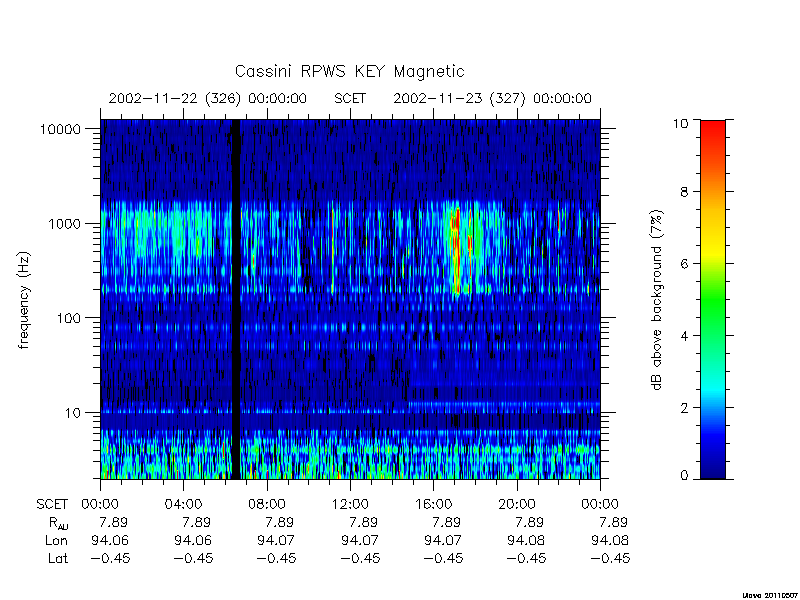
Task: Select the 1000 frequency tick label
Action: click(x=65, y=223)
